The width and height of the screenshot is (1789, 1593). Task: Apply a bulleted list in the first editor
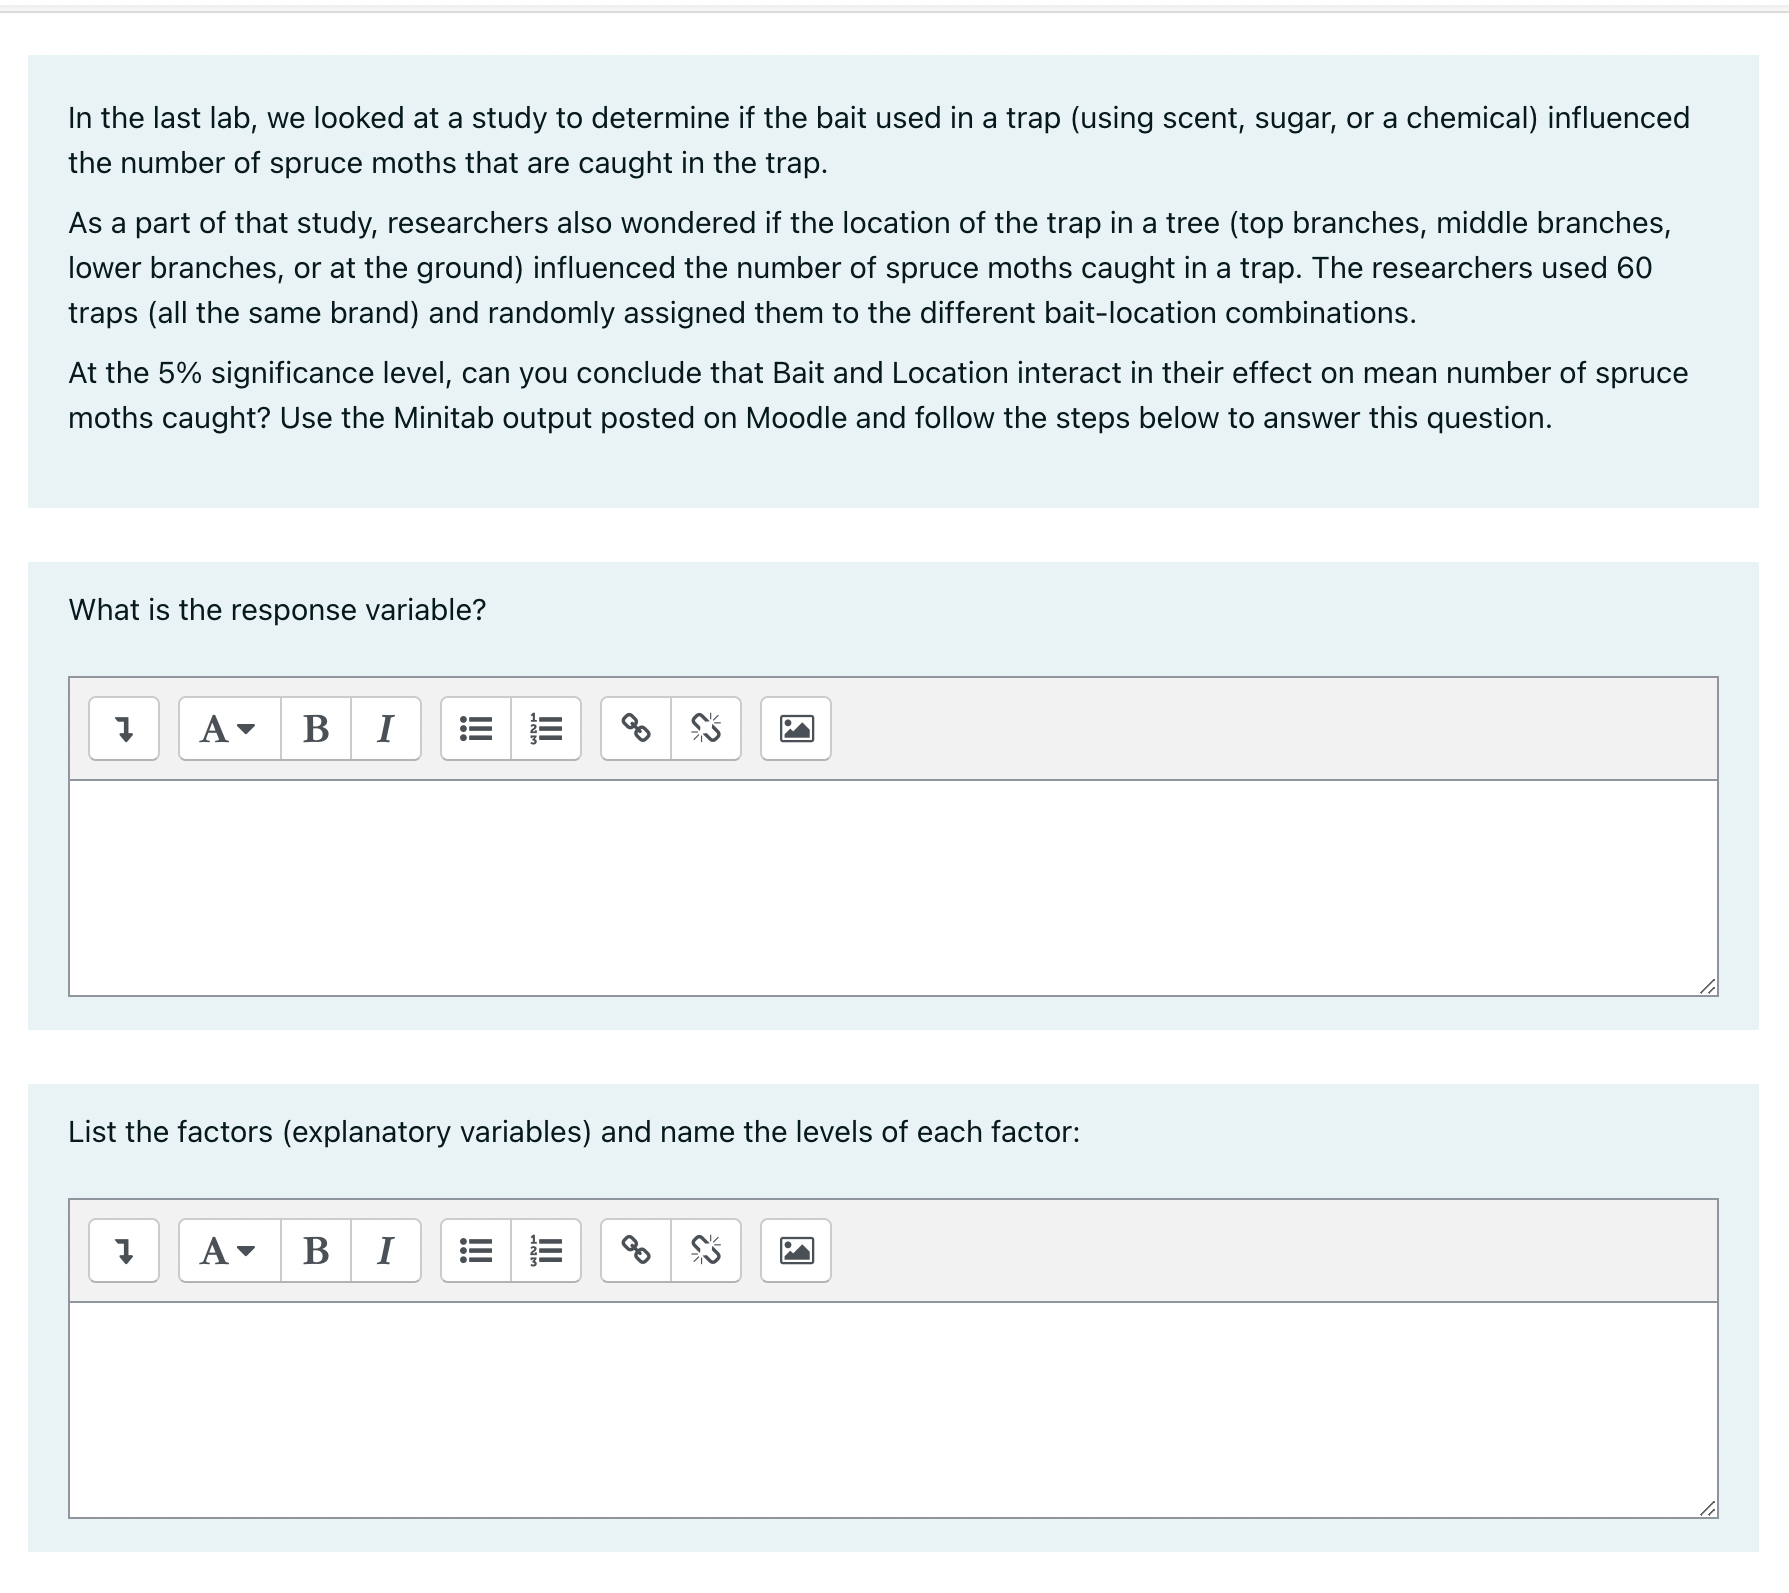tap(476, 729)
